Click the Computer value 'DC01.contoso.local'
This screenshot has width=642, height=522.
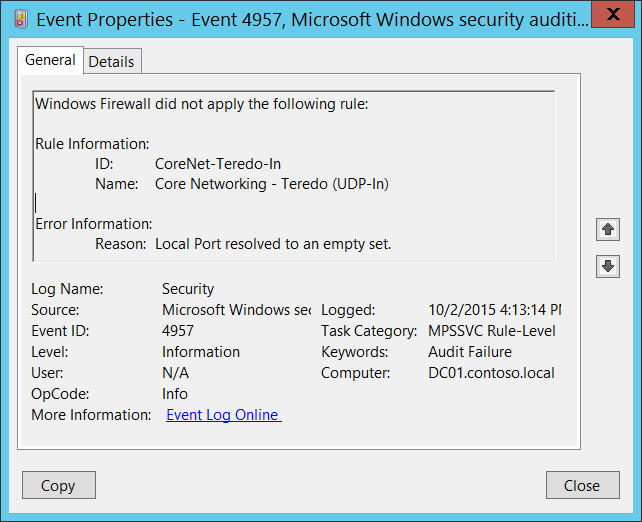[x=491, y=373]
